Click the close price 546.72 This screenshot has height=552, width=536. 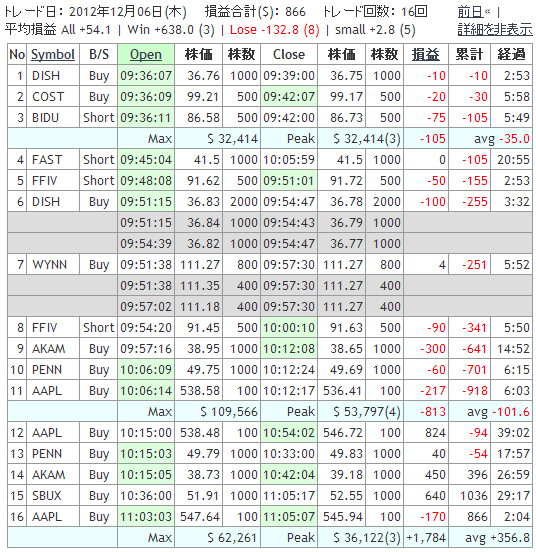point(343,433)
